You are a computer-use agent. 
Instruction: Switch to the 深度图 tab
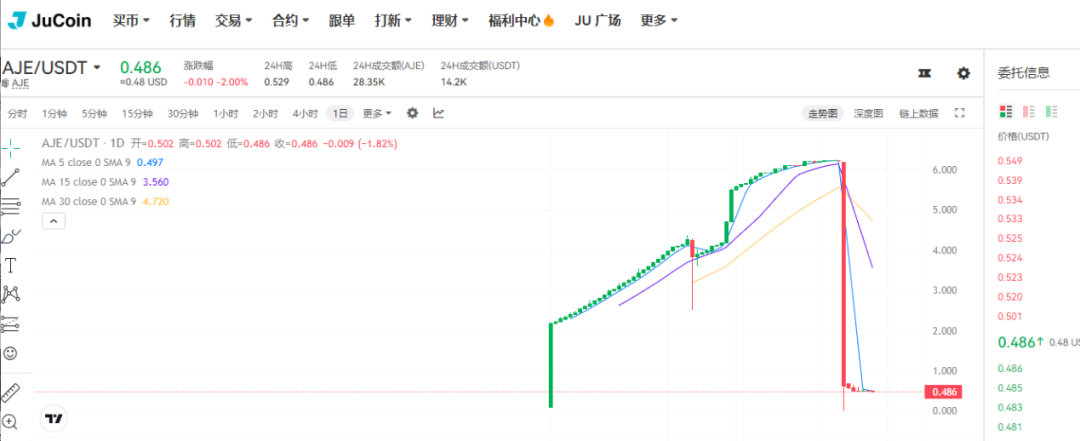coord(867,113)
